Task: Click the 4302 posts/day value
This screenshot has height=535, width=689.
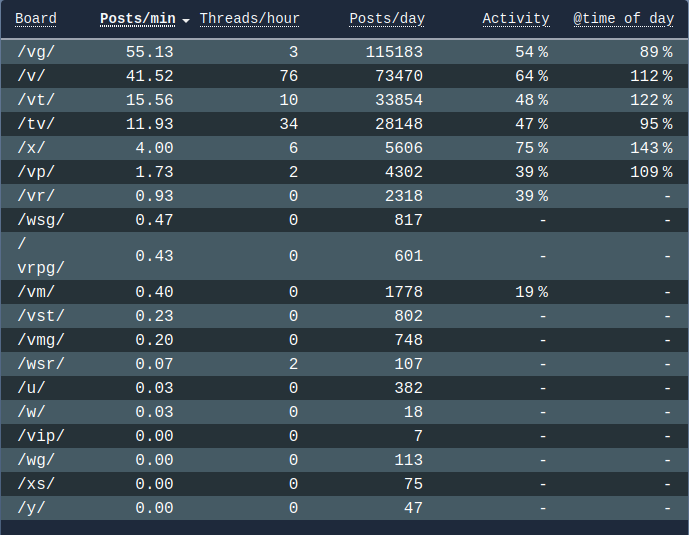Action: tap(404, 172)
